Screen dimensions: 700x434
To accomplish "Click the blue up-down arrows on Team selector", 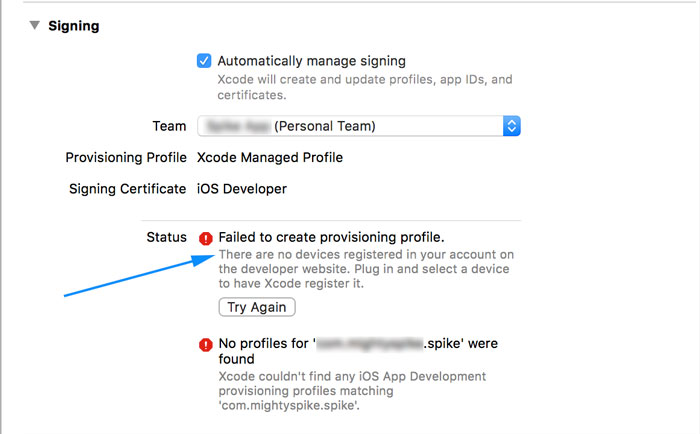I will (x=512, y=126).
